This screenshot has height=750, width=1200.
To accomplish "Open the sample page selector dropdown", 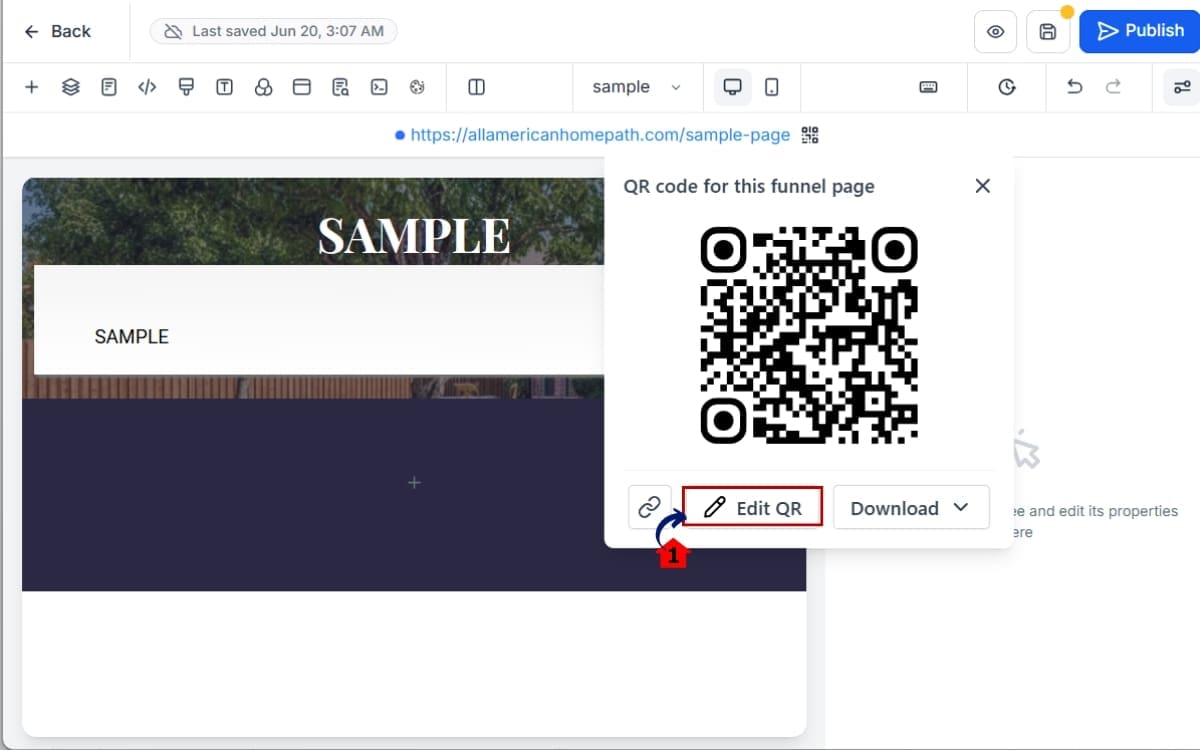I will coord(636,87).
